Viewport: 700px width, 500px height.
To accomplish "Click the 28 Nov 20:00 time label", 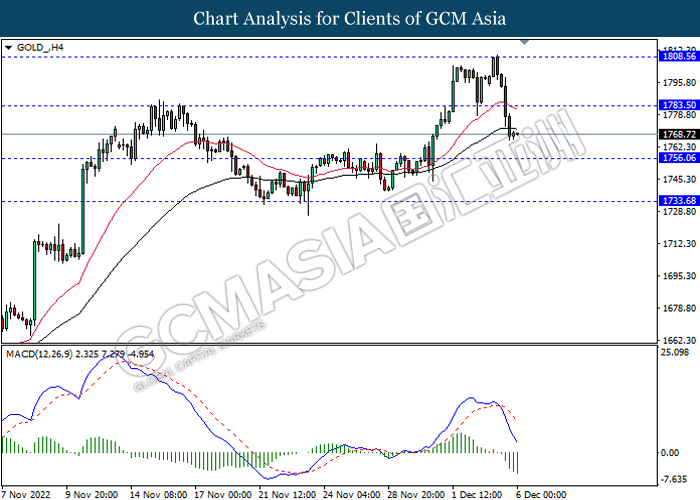I will pos(416,495).
